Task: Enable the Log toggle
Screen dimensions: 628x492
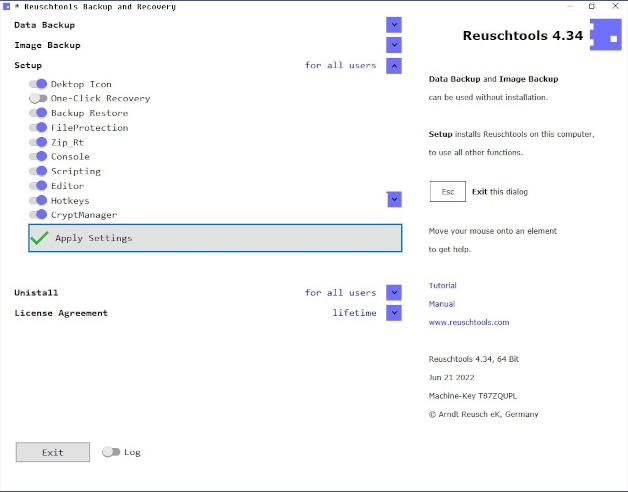Action: [x=111, y=452]
